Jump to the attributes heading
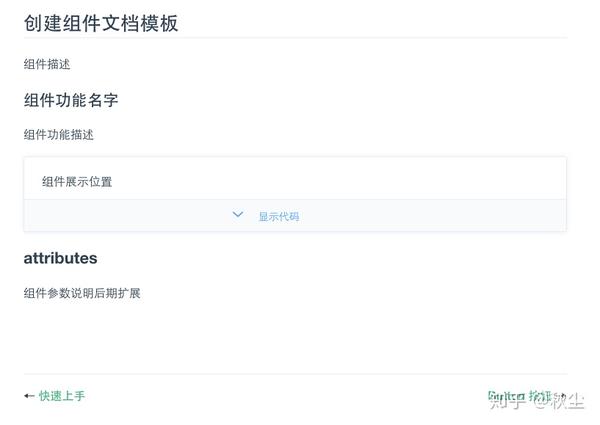Viewport: 600px width, 425px height. (60, 258)
